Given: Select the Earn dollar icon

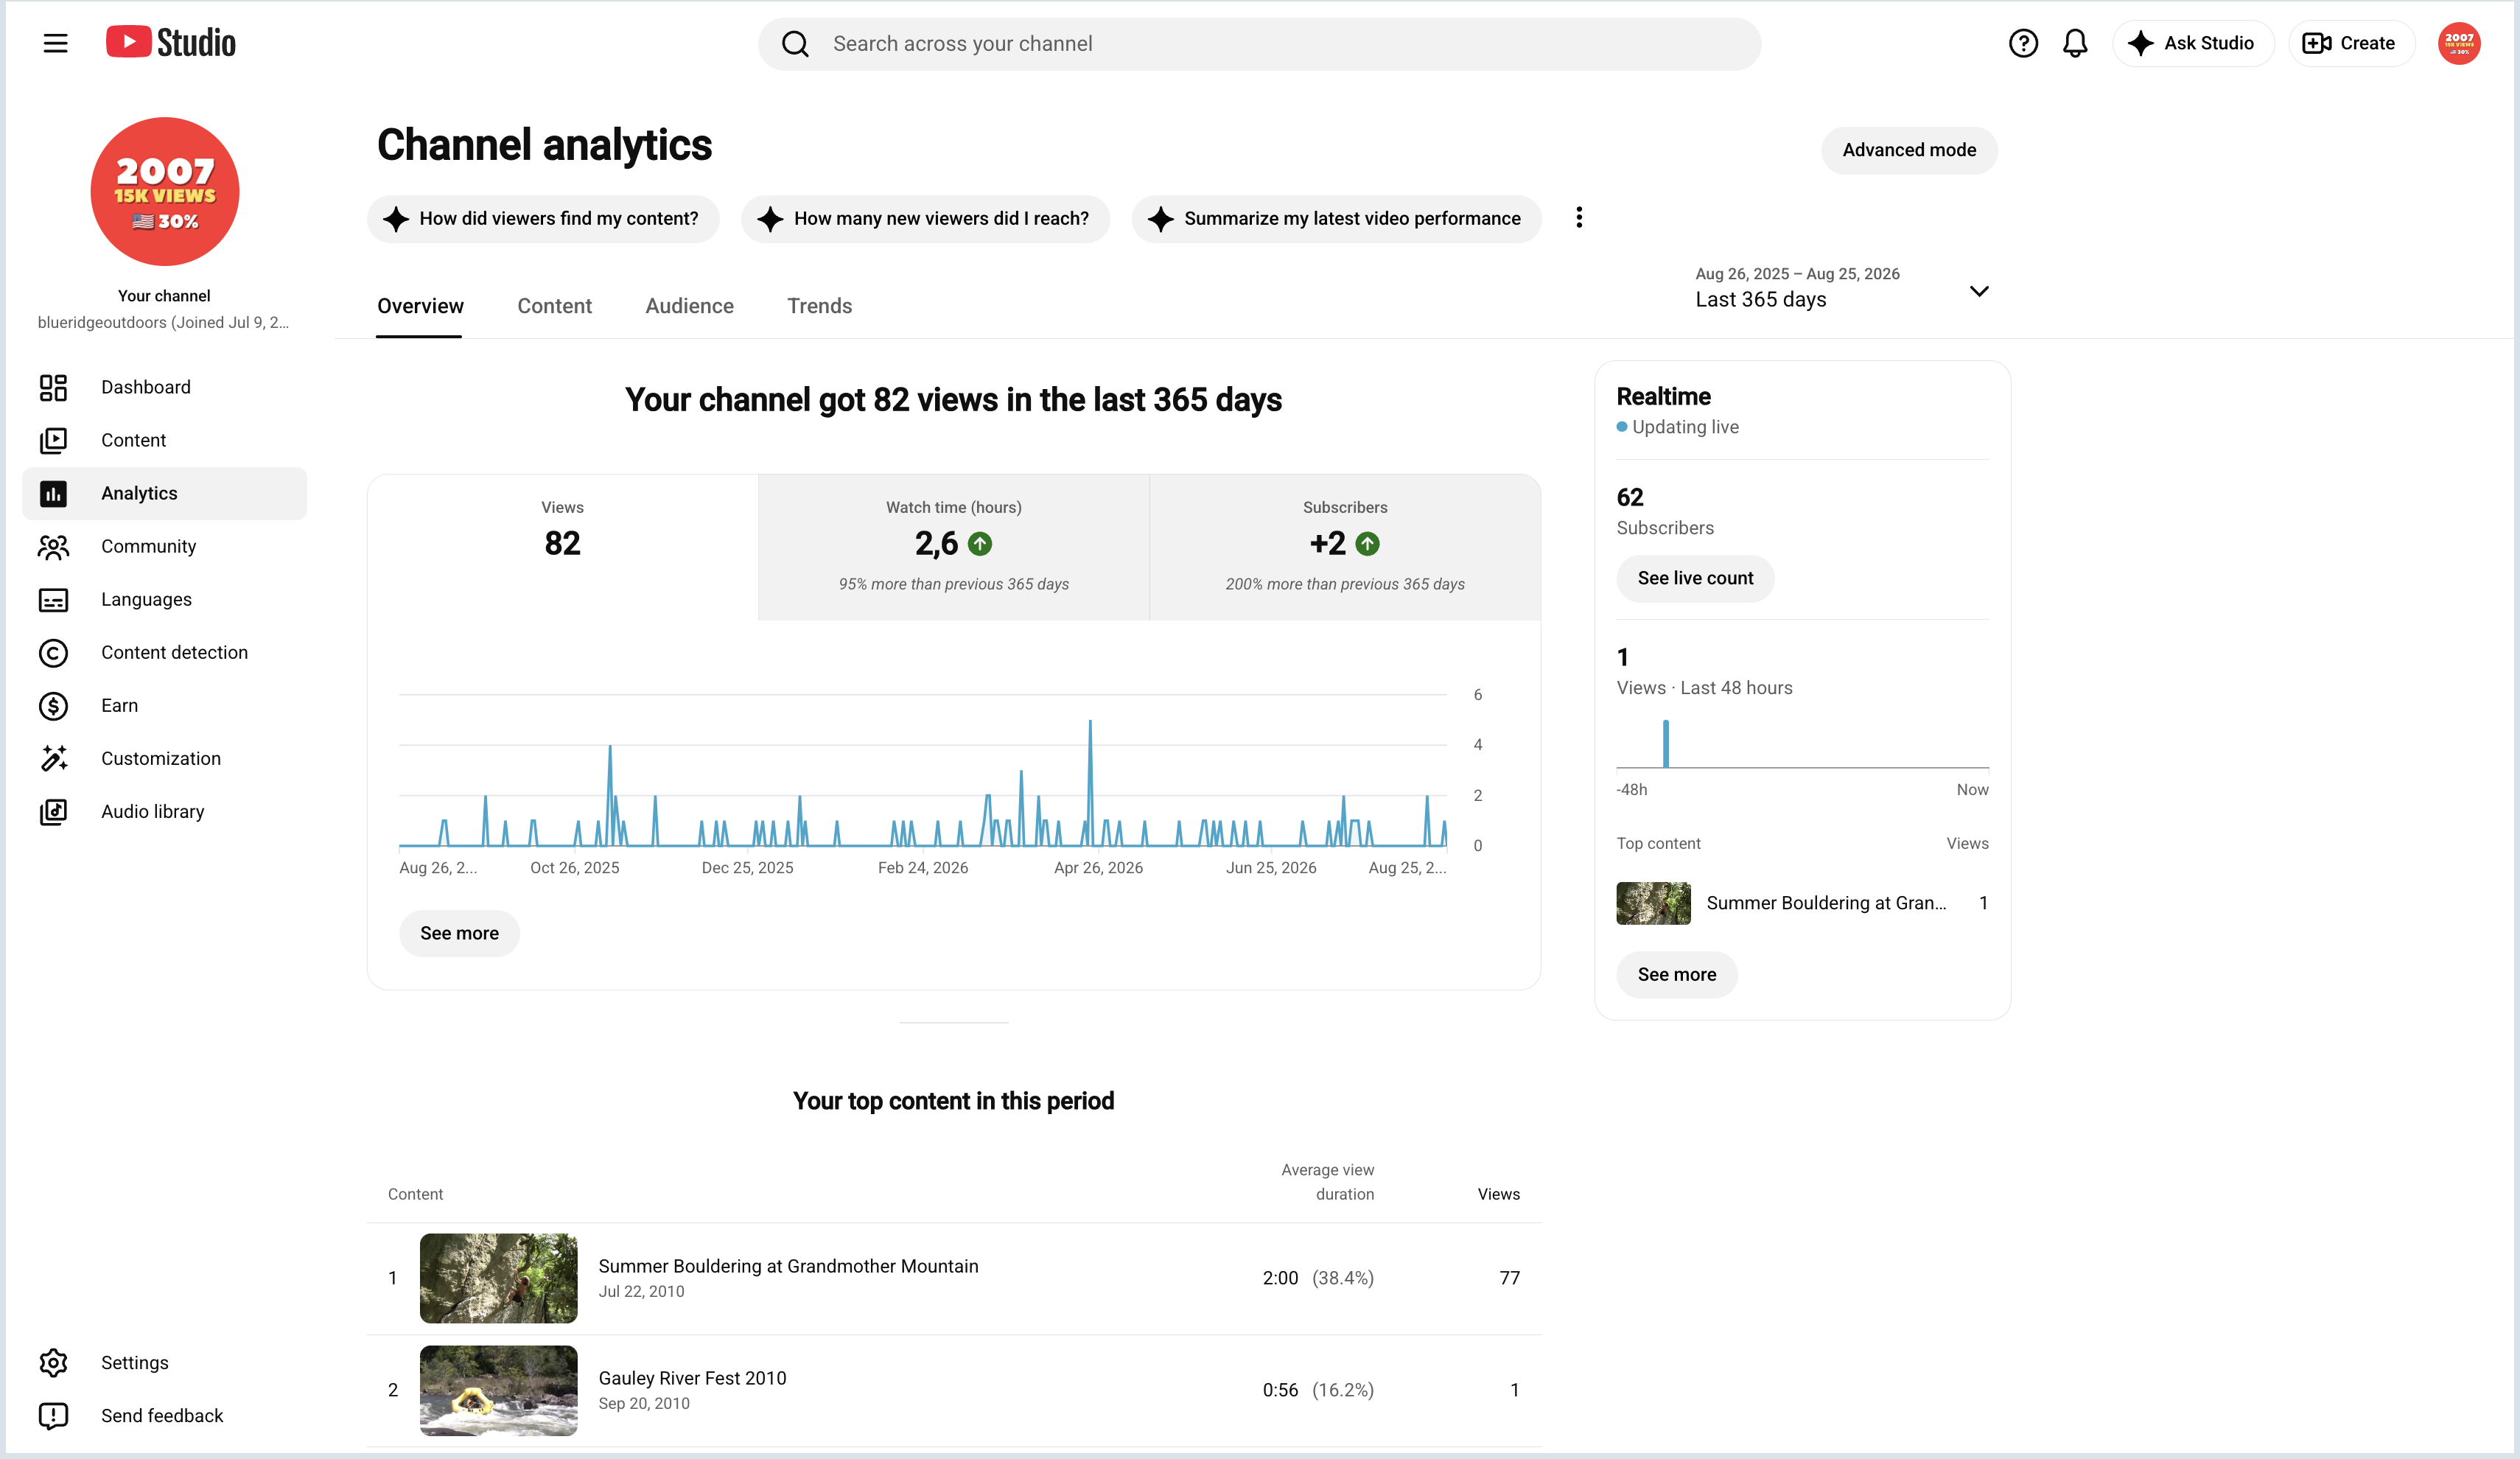Looking at the screenshot, I should click(x=53, y=706).
